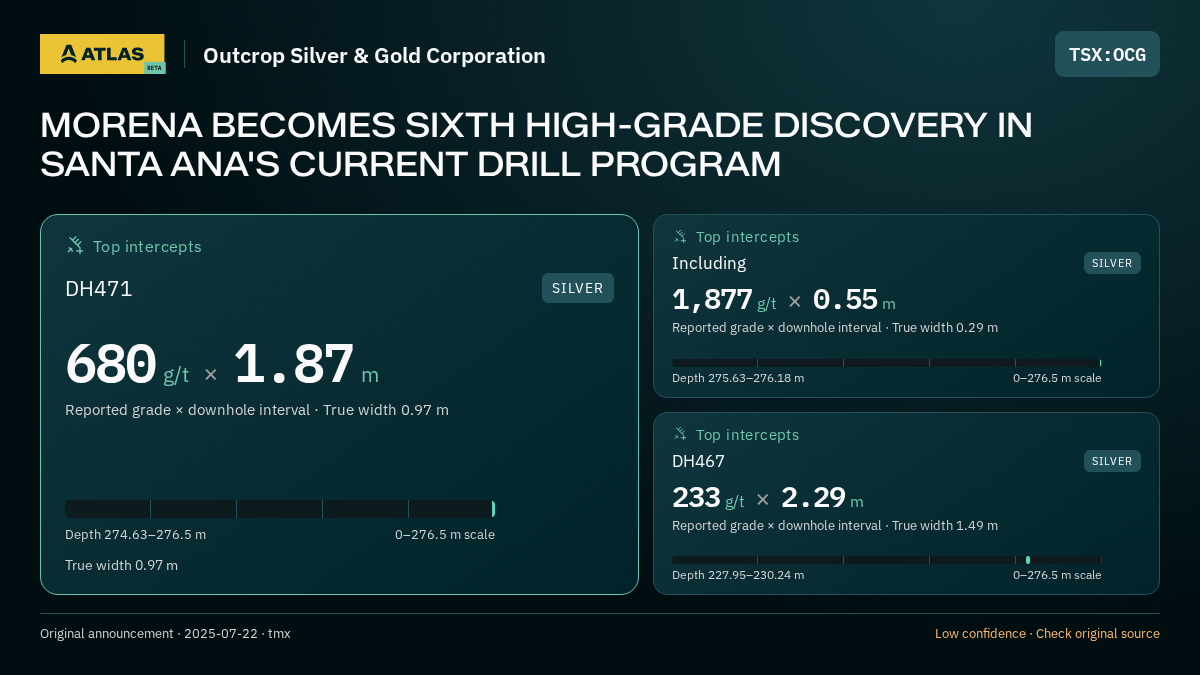
Task: Click the MORENA BECOMES SIXTH HIGH-GRADE DISCOVERY headline
Action: point(536,144)
